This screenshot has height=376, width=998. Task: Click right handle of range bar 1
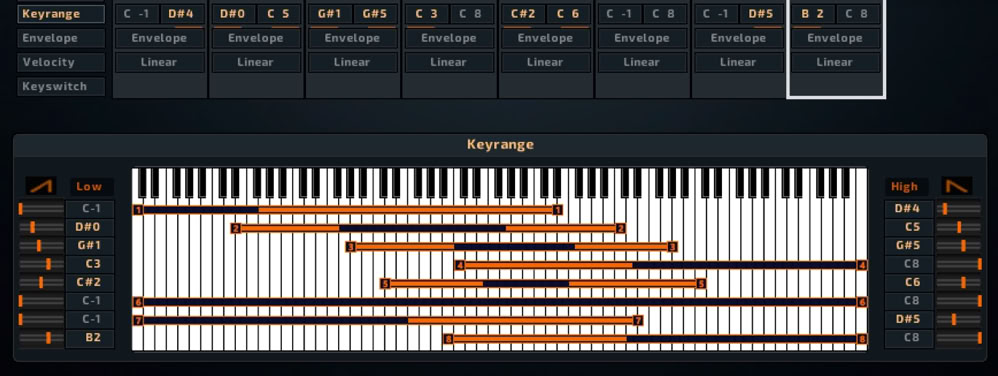558,210
